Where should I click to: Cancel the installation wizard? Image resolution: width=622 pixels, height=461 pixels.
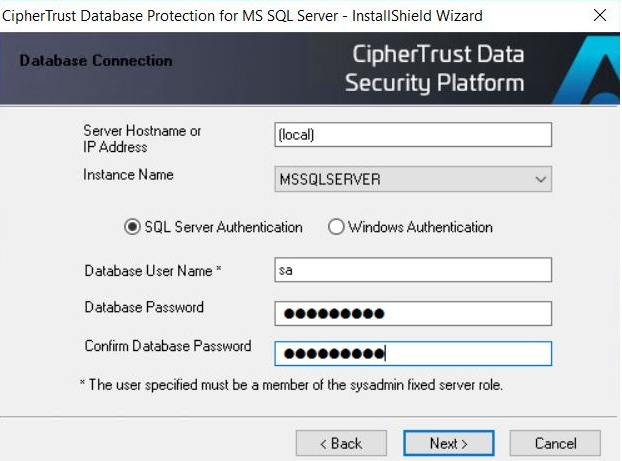coord(555,443)
